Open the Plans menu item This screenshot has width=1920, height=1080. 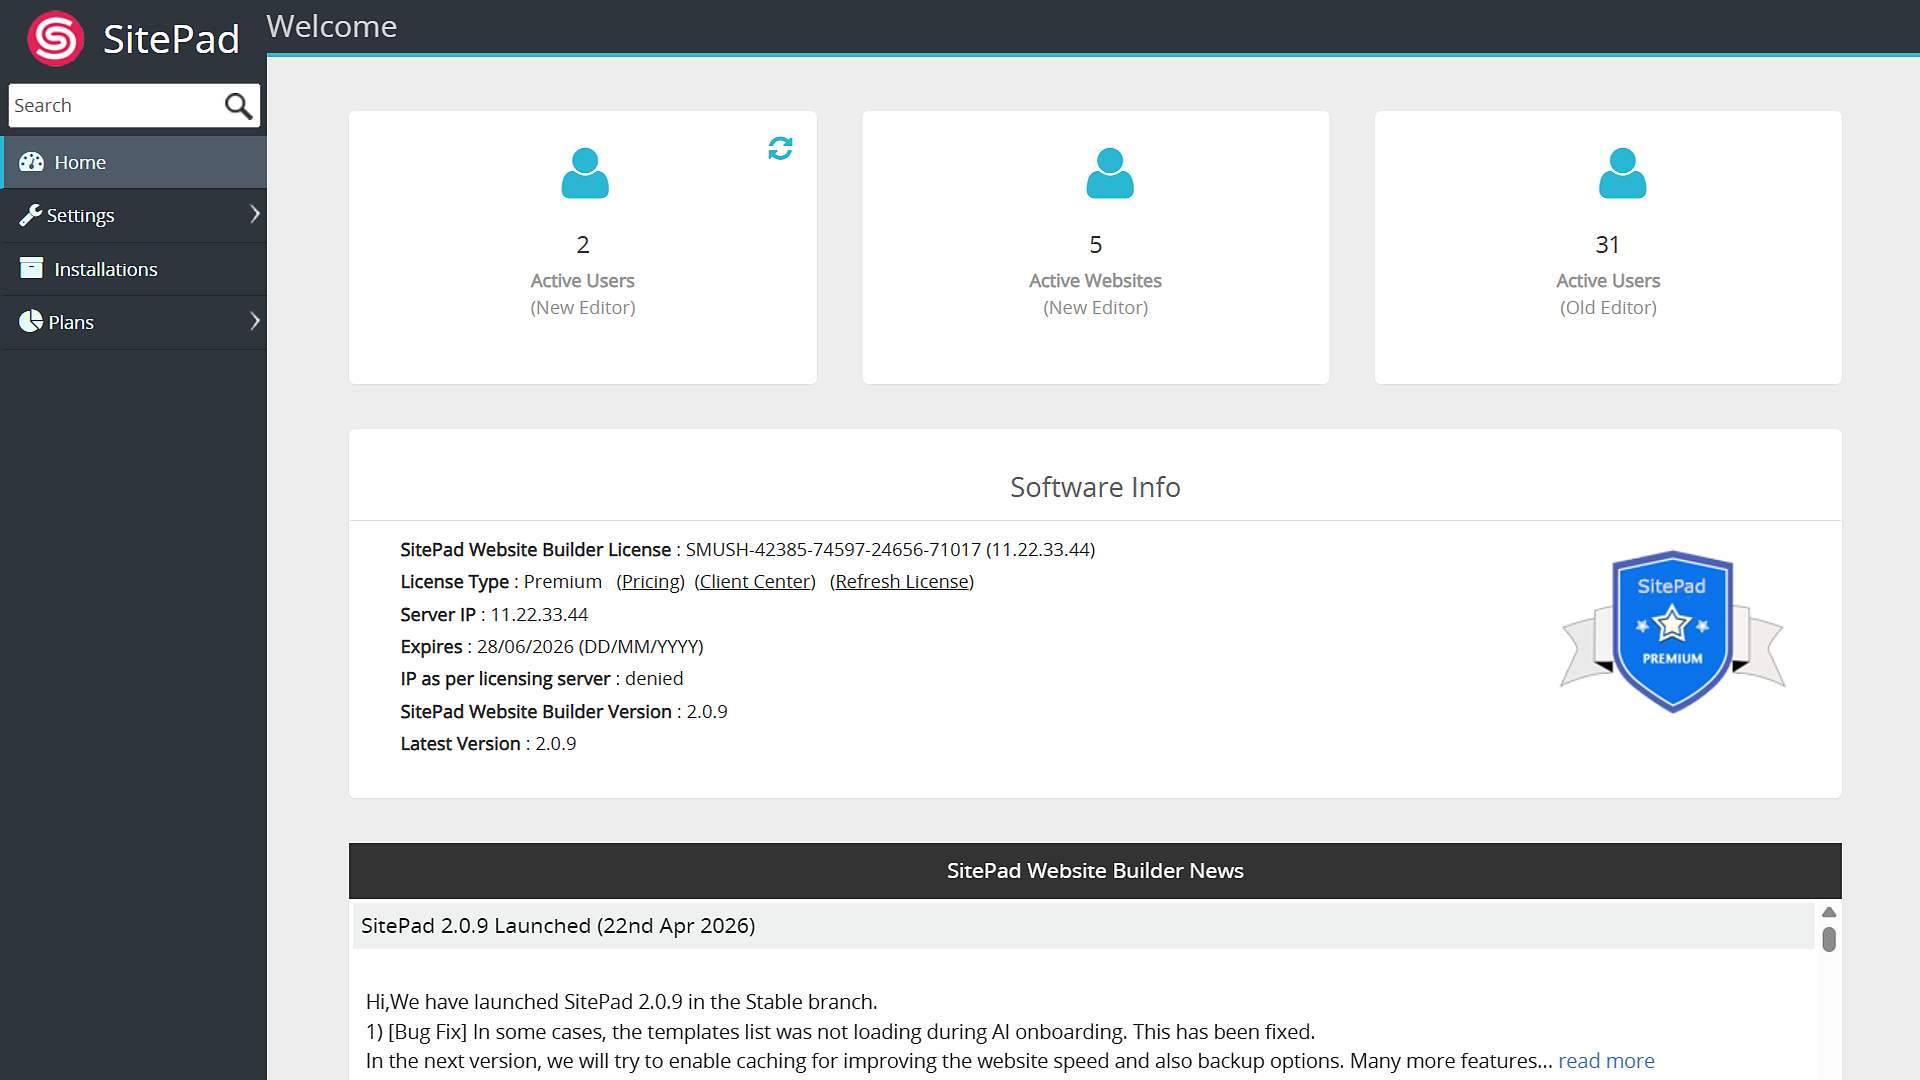[133, 322]
